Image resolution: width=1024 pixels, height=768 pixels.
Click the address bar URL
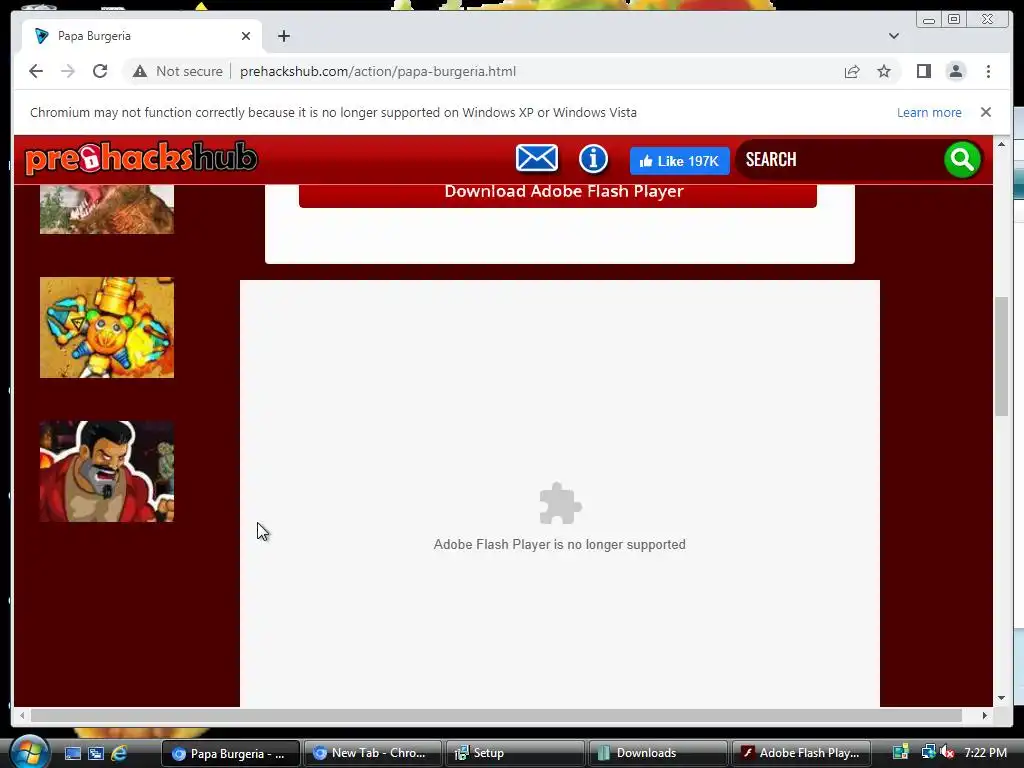pos(377,71)
